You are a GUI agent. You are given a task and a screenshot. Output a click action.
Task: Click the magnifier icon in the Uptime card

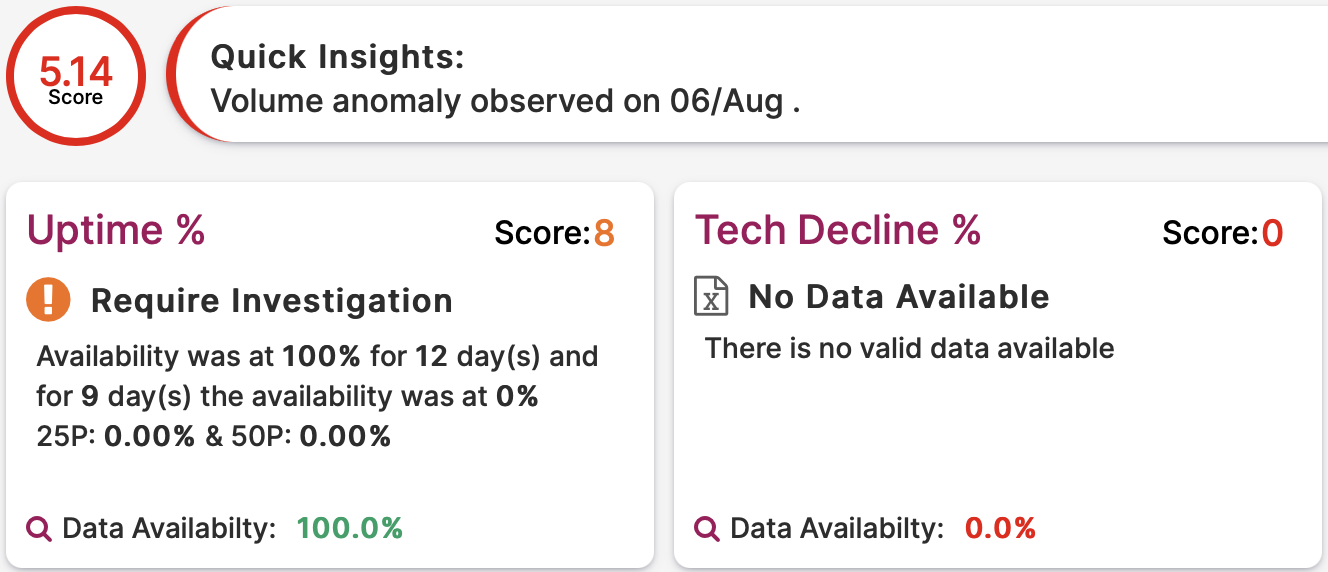pos(39,528)
